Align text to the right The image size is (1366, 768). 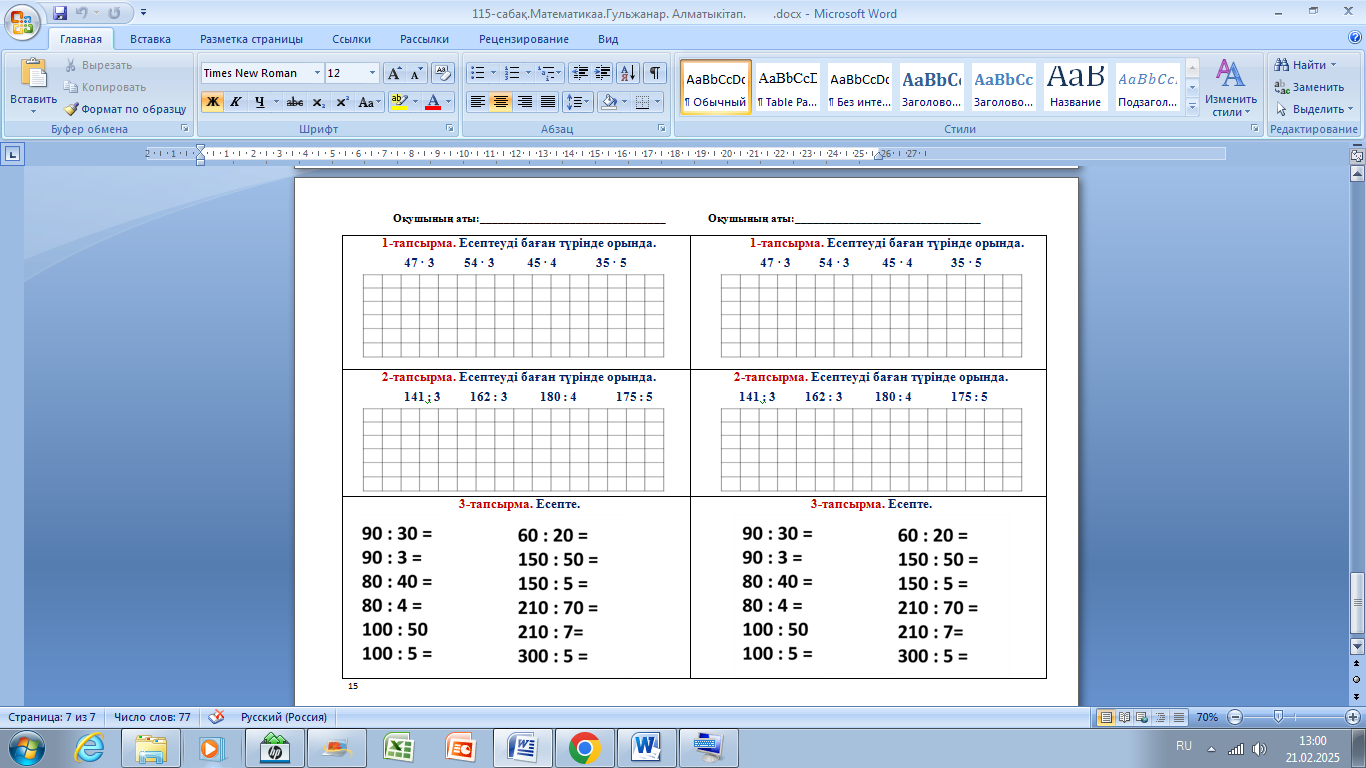pos(524,102)
